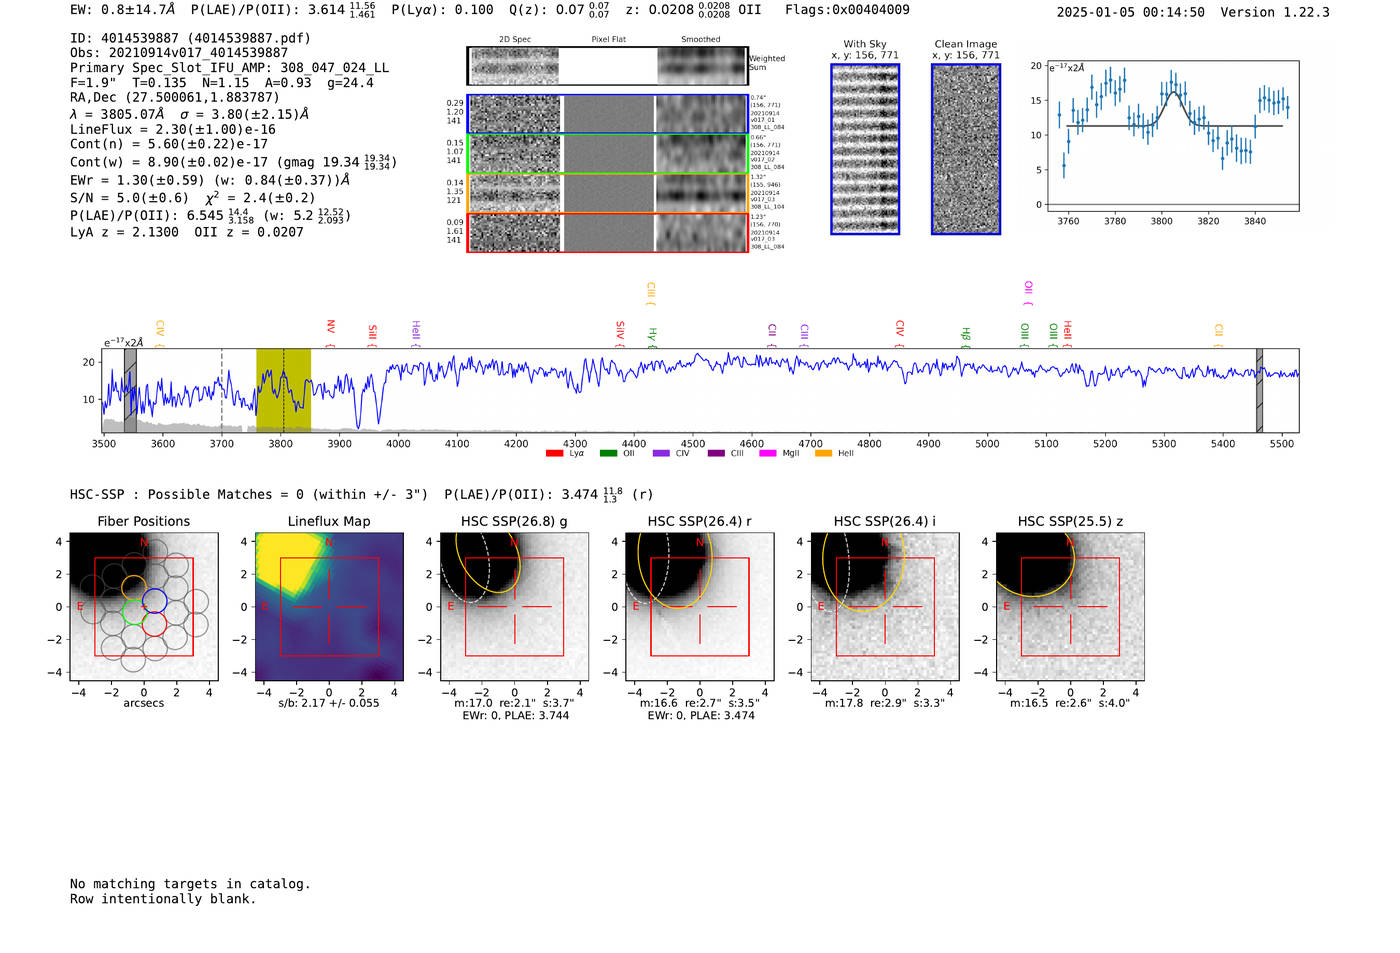Select the red-bordered fiber cutout row
Image resolution: width=1400 pixels, height=953 pixels.
[x=608, y=232]
